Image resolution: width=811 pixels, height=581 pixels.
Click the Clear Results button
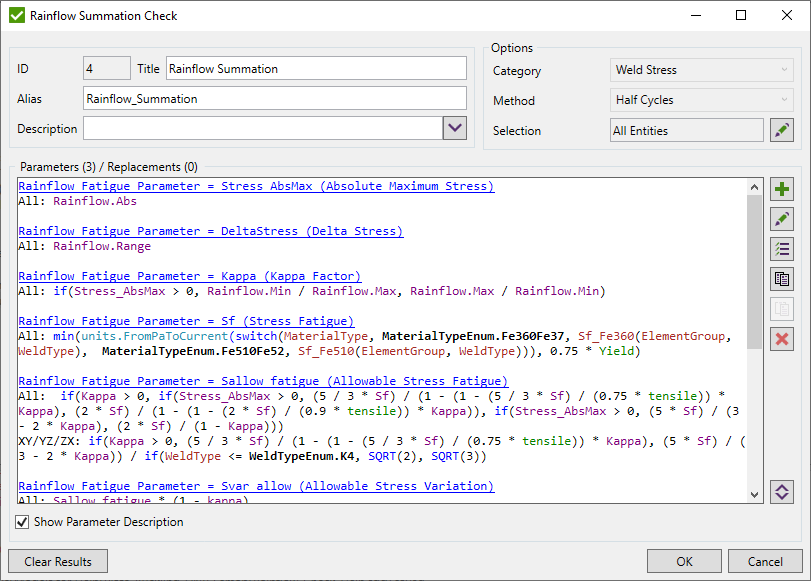(58, 561)
